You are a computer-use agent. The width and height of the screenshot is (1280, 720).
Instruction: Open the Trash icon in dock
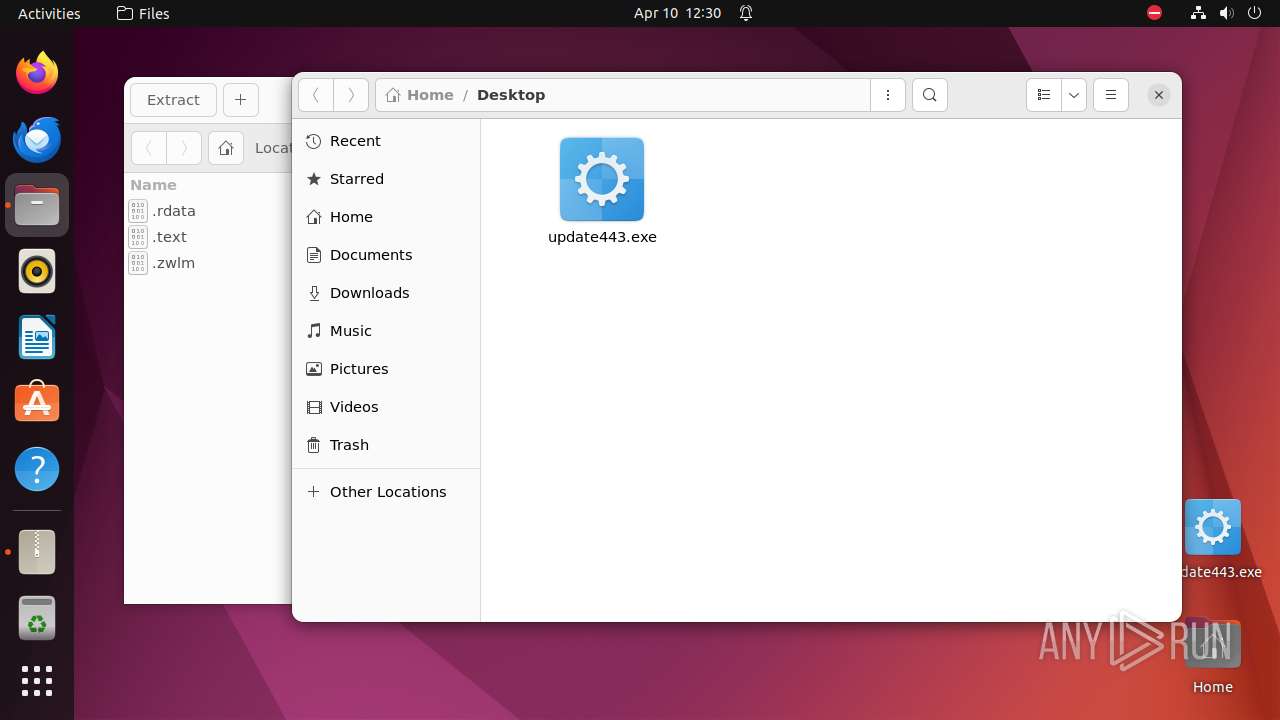37,618
